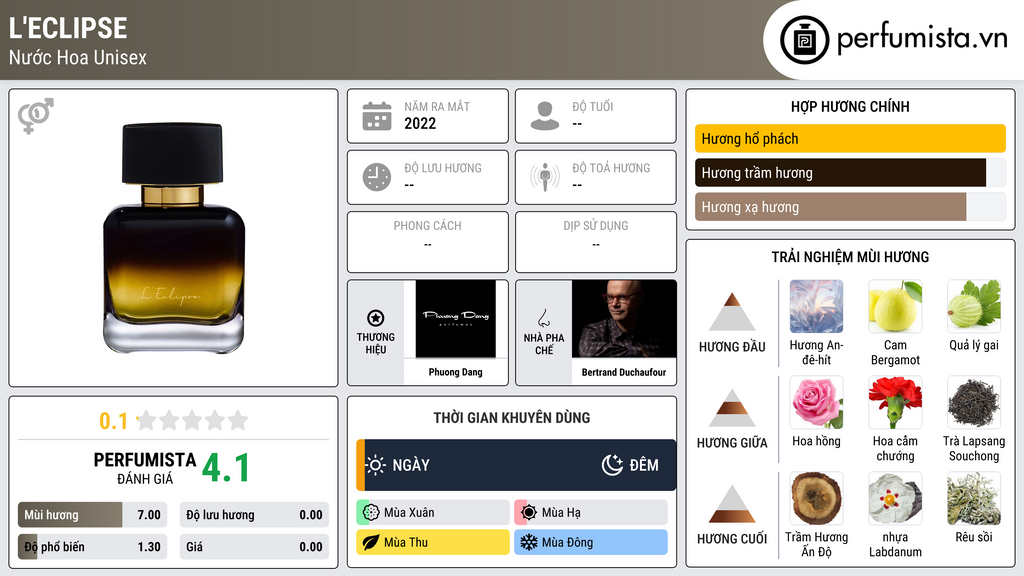Click the snowflake icon for Mùa Đông

click(x=529, y=542)
